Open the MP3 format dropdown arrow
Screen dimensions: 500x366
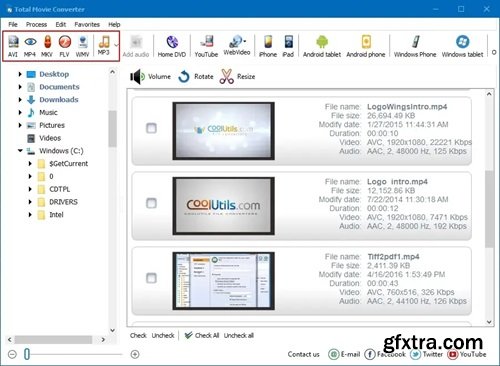(x=116, y=45)
